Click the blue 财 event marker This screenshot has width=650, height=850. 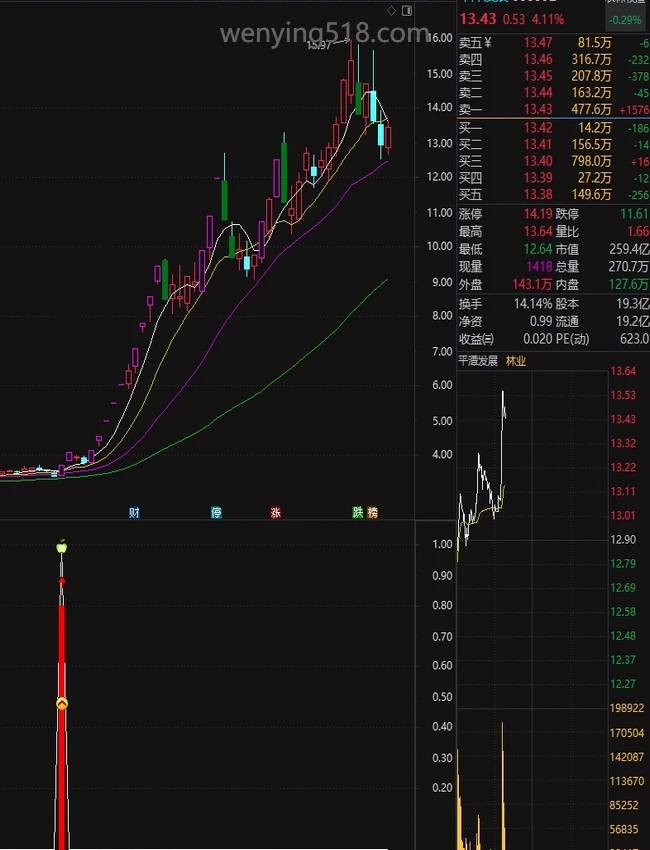134,513
